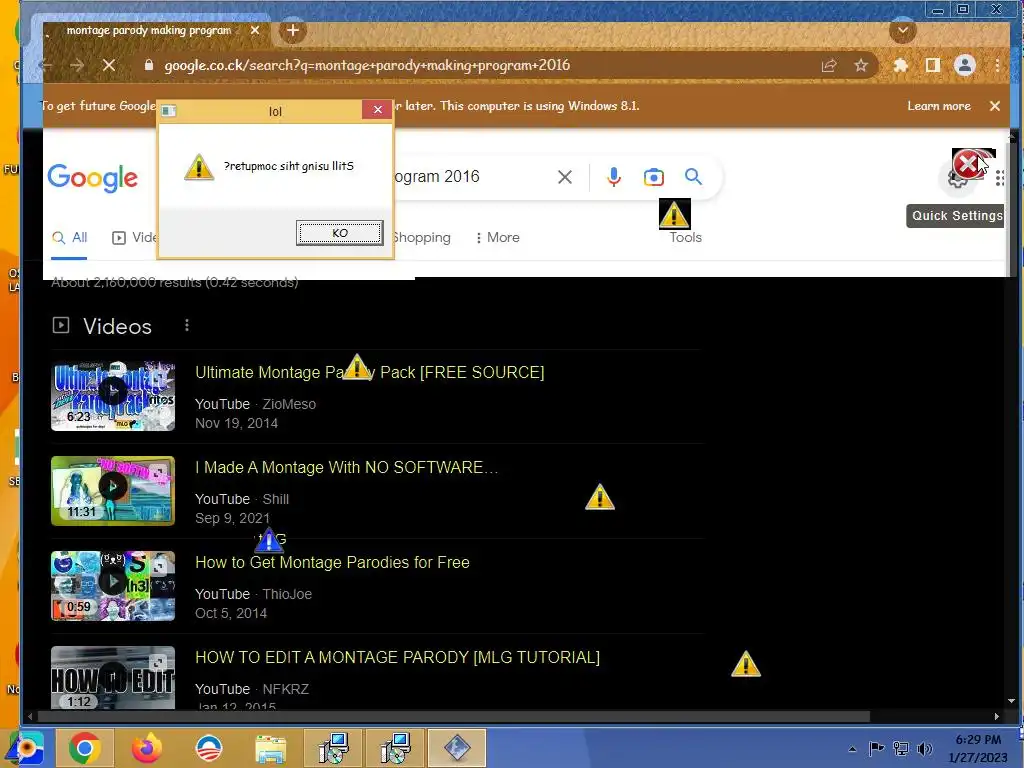This screenshot has width=1024, height=768.
Task: Click the Windows Start button on the taskbar
Action: coord(26,748)
